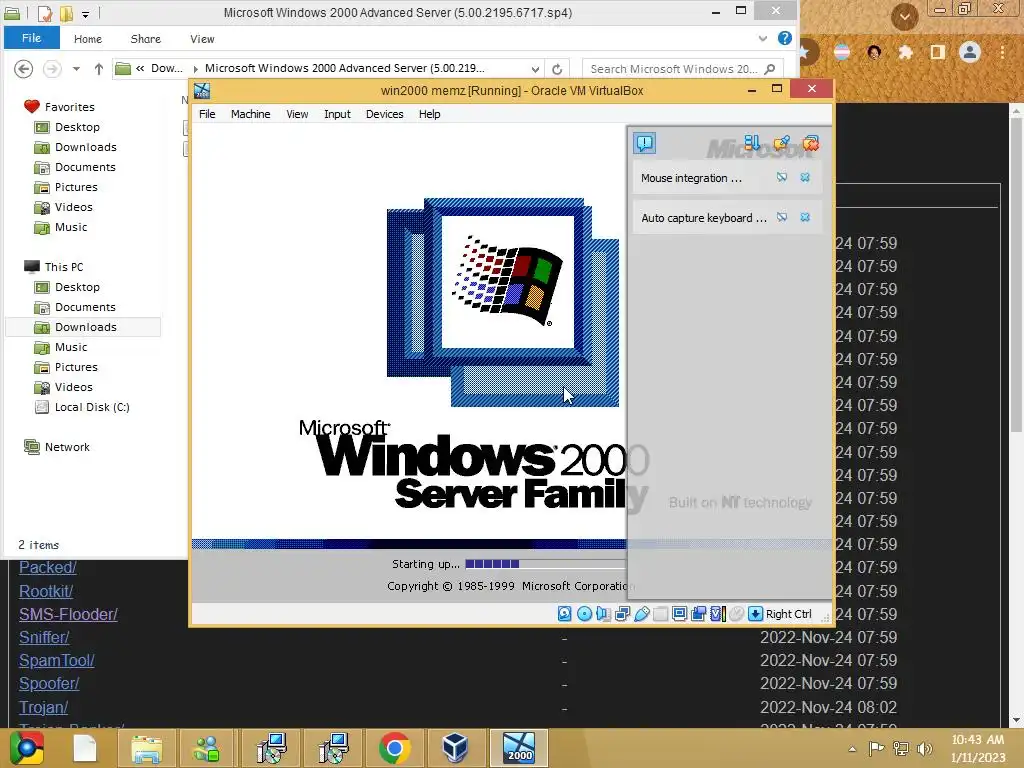Click the optical drive indicator in VirtualBox
1024x768 pixels.
(584, 613)
